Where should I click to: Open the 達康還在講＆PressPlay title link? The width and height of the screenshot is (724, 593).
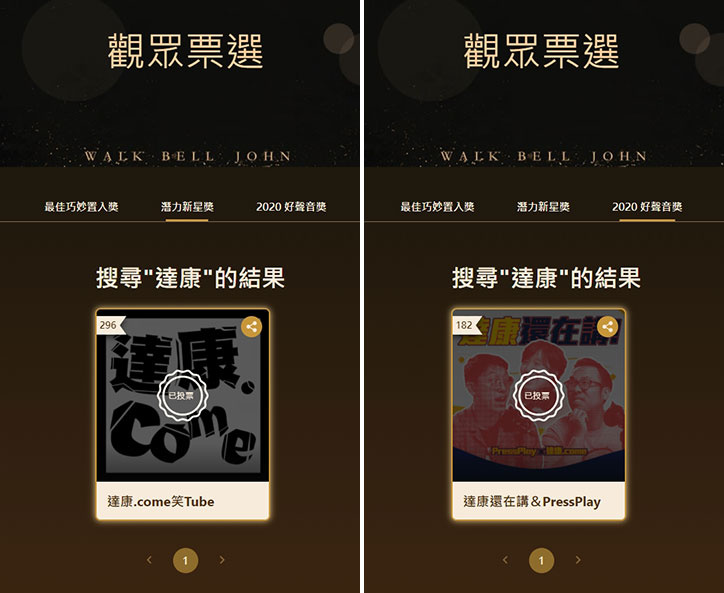pos(532,502)
